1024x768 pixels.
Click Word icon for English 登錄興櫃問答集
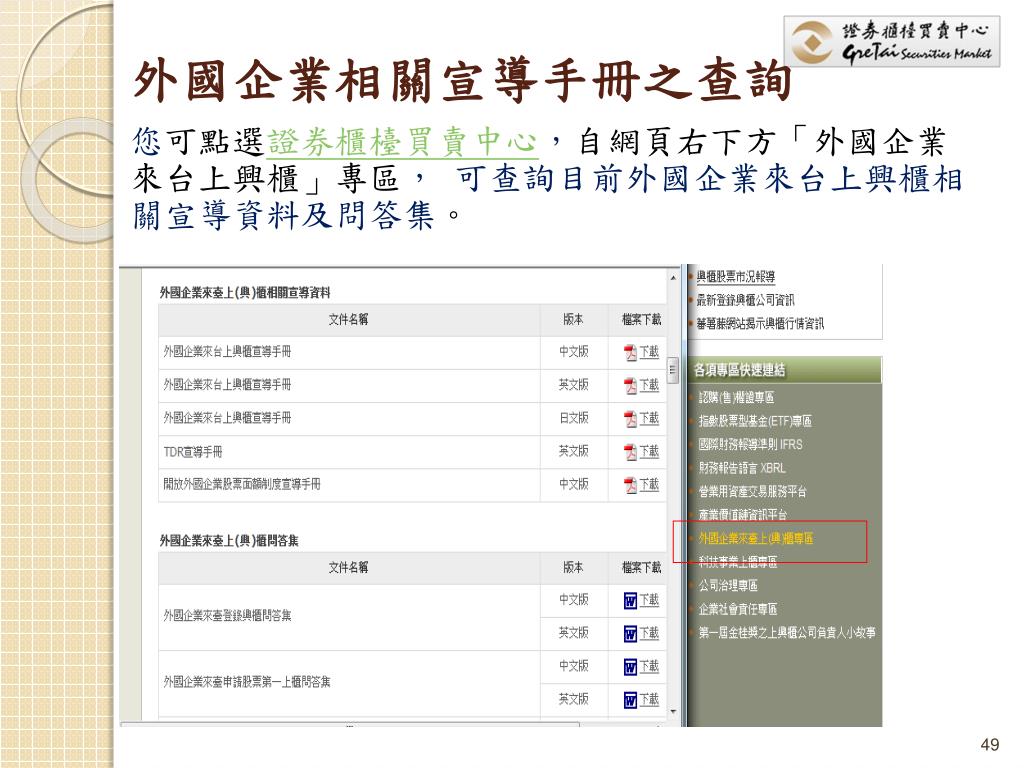(x=630, y=634)
